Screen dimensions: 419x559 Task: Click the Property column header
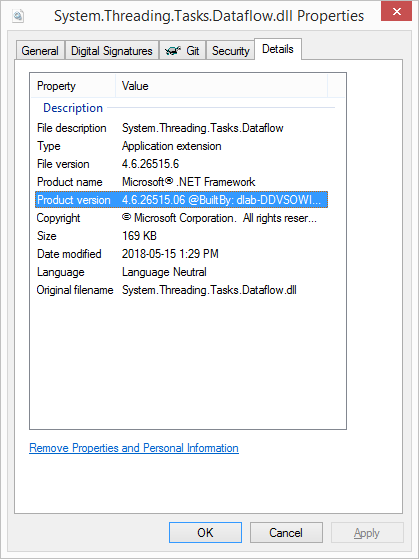point(73,86)
